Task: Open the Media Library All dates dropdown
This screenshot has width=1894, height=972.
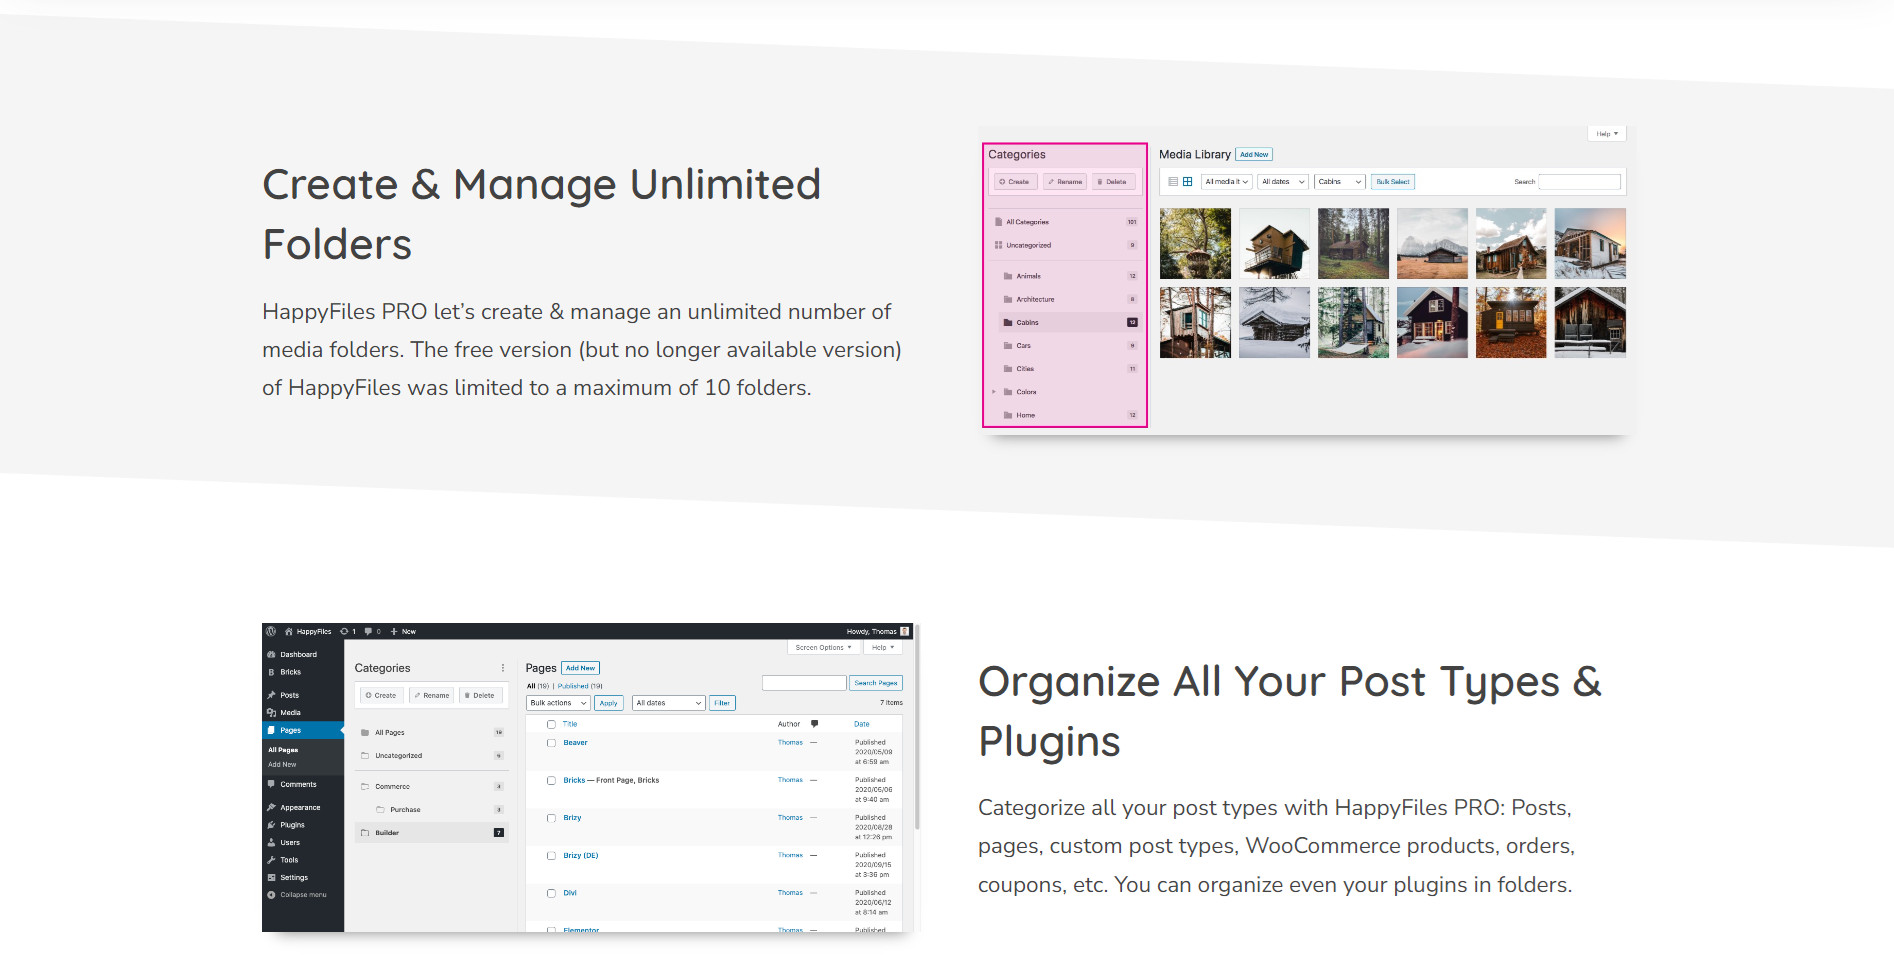Action: point(1283,182)
